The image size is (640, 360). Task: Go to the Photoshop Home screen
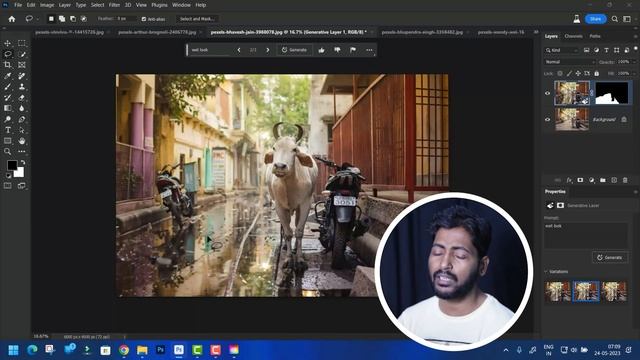pyautogui.click(x=11, y=19)
